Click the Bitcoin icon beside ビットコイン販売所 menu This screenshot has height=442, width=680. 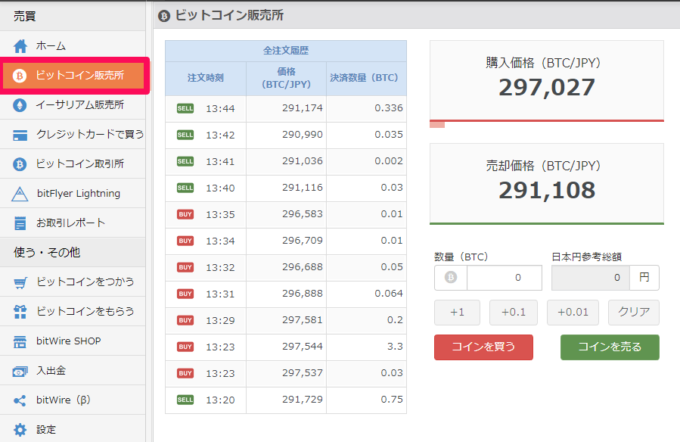(x=19, y=76)
